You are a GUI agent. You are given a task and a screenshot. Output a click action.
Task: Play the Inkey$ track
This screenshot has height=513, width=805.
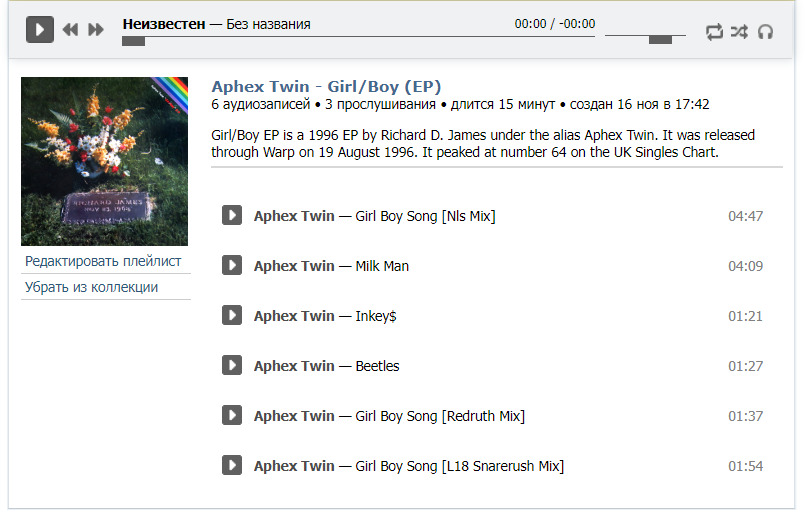click(232, 315)
